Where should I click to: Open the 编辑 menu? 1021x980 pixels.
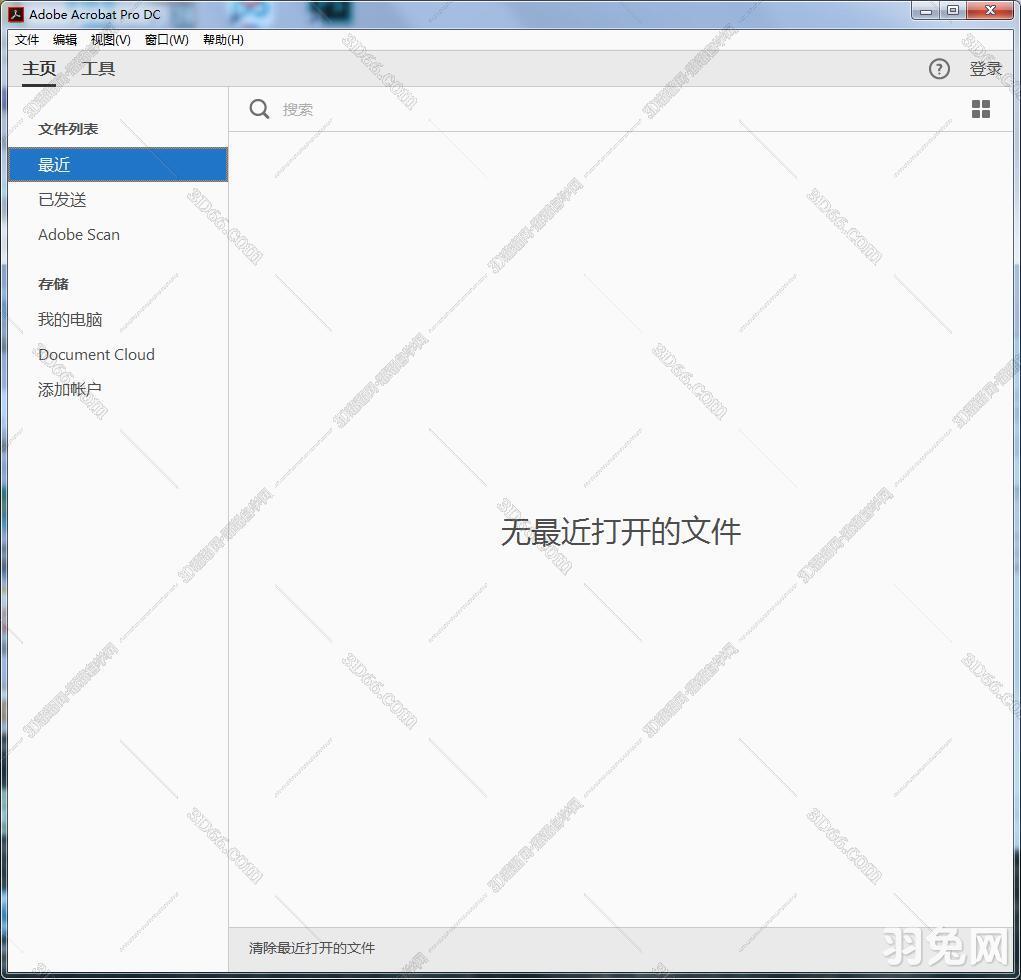[x=65, y=40]
